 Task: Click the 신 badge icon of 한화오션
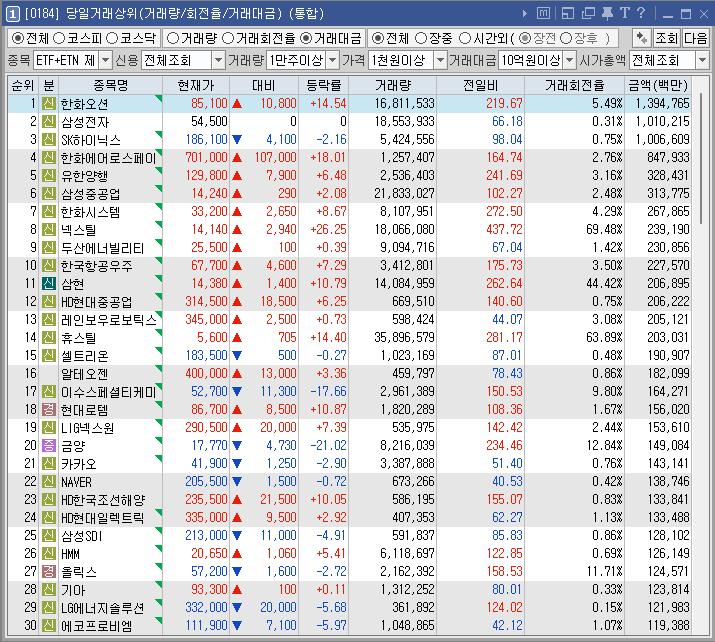pos(49,104)
